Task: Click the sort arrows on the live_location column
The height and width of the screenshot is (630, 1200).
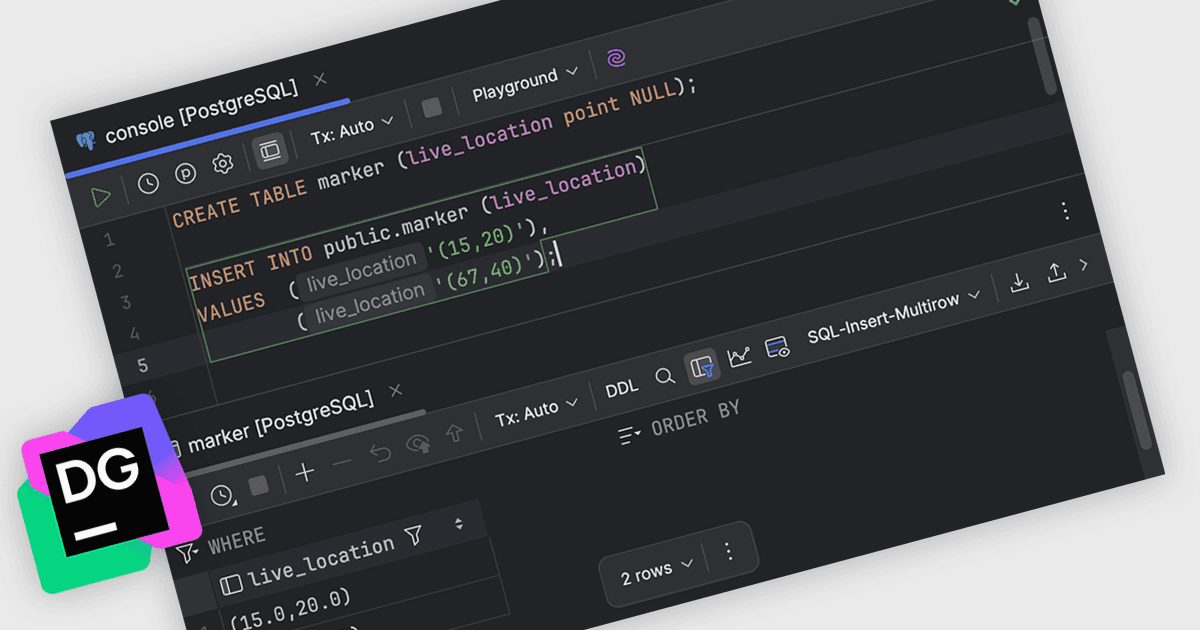Action: [459, 525]
